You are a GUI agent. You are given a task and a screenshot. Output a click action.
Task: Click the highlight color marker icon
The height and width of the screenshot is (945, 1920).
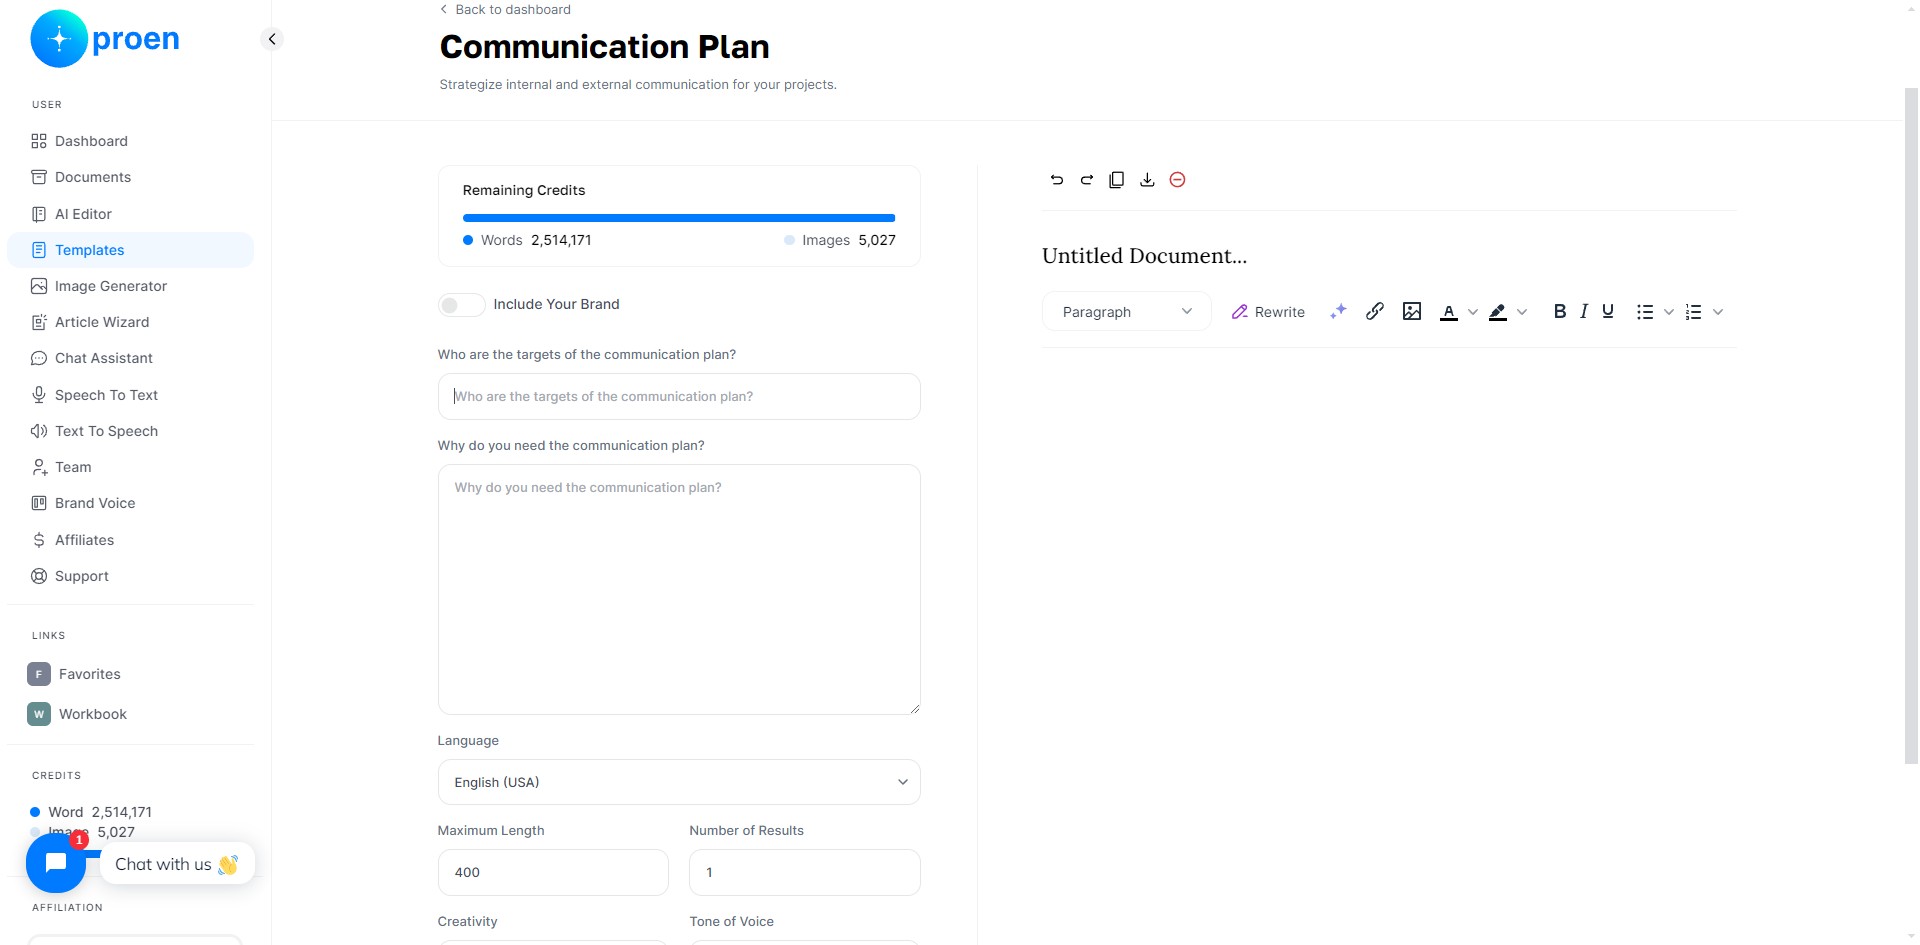1498,312
